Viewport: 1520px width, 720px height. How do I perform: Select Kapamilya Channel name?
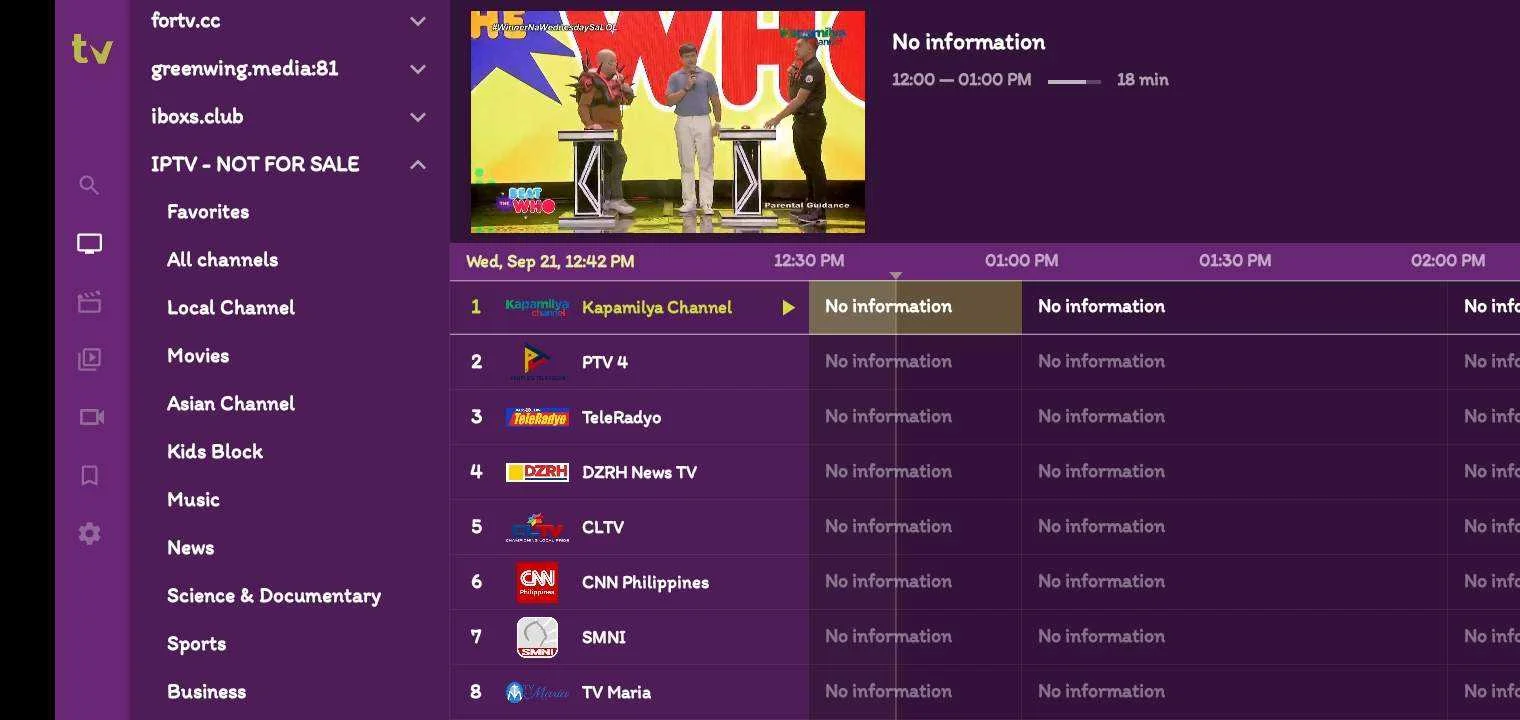point(657,307)
